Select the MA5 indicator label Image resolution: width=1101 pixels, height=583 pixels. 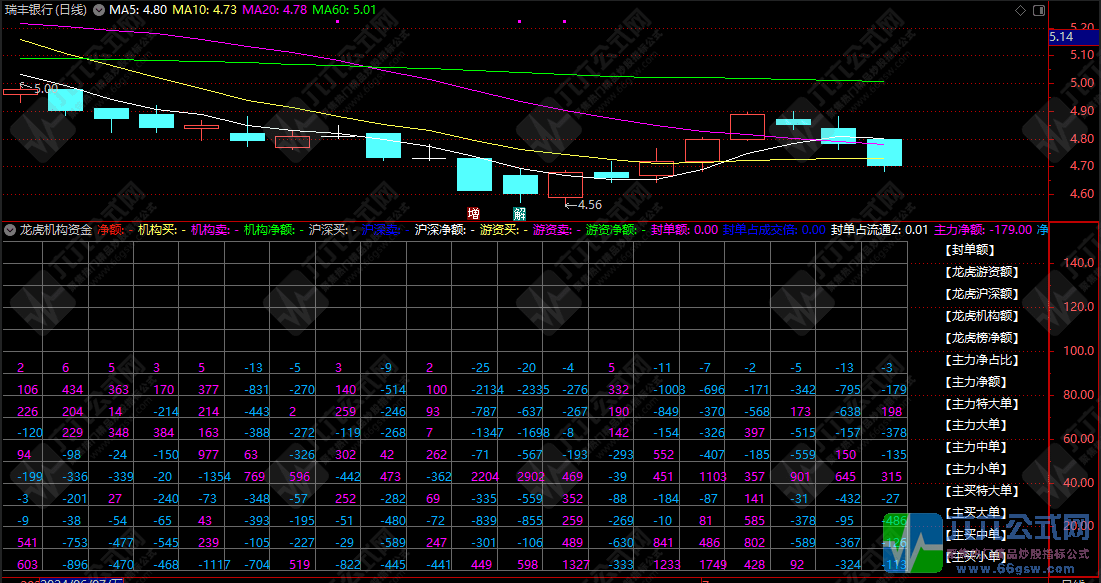137,9
